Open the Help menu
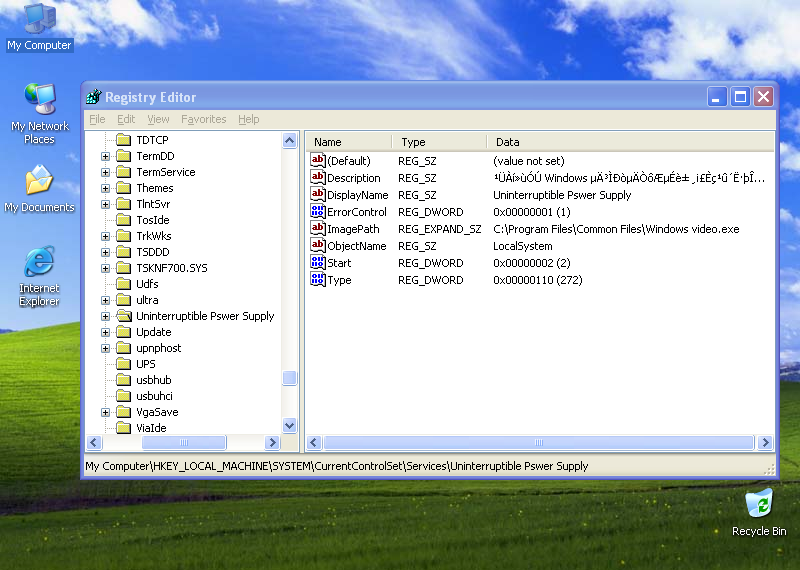Image resolution: width=800 pixels, height=570 pixels. pyautogui.click(x=248, y=119)
